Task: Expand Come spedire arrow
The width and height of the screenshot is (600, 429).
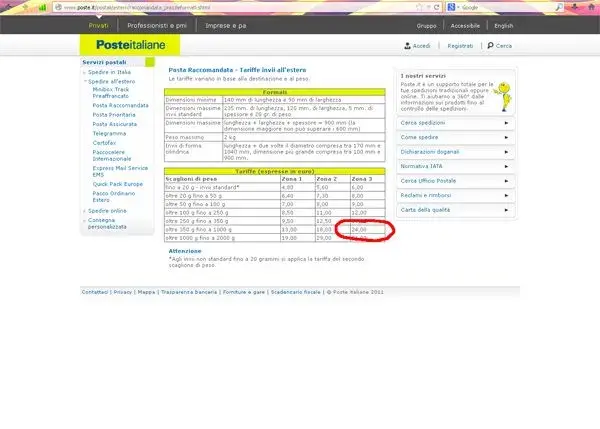Action: click(x=506, y=137)
